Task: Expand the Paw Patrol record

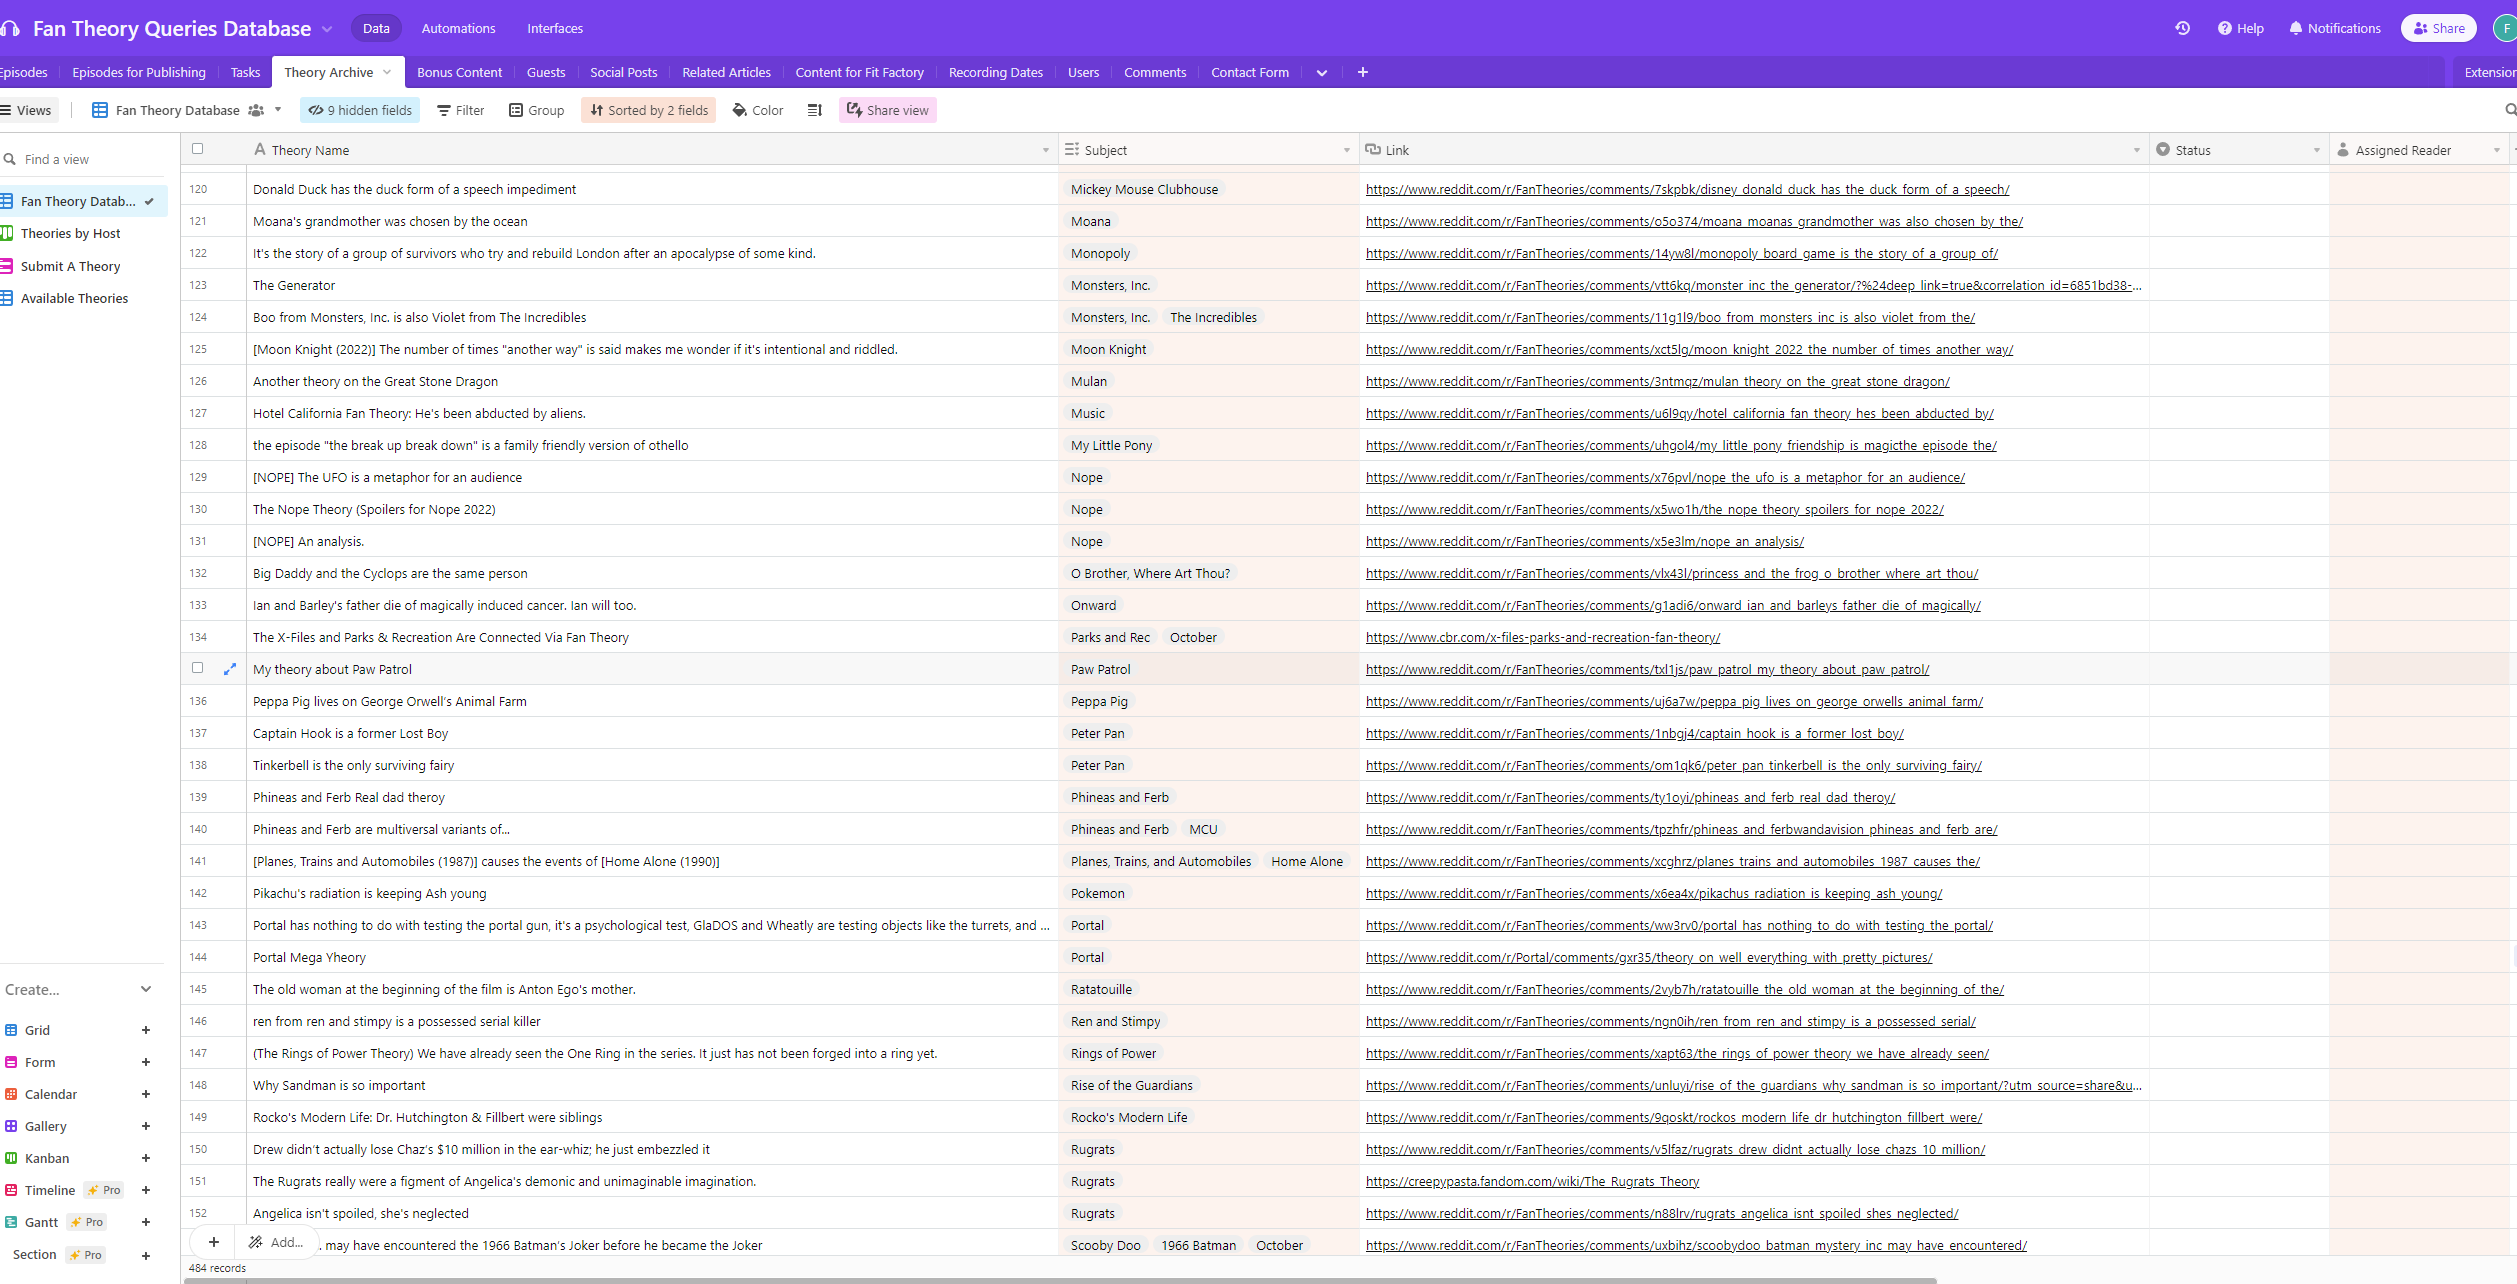Action: [x=230, y=669]
